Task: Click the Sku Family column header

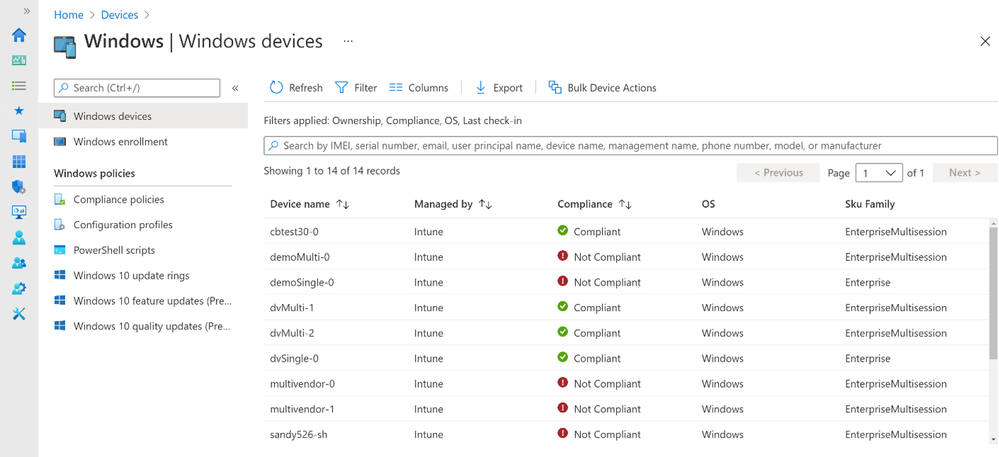Action: click(x=870, y=205)
